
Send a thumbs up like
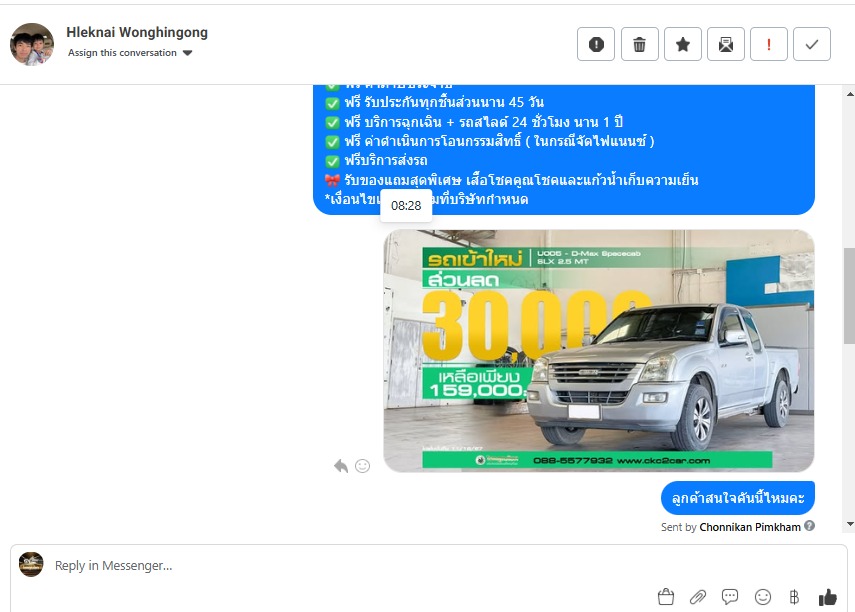[x=827, y=597]
